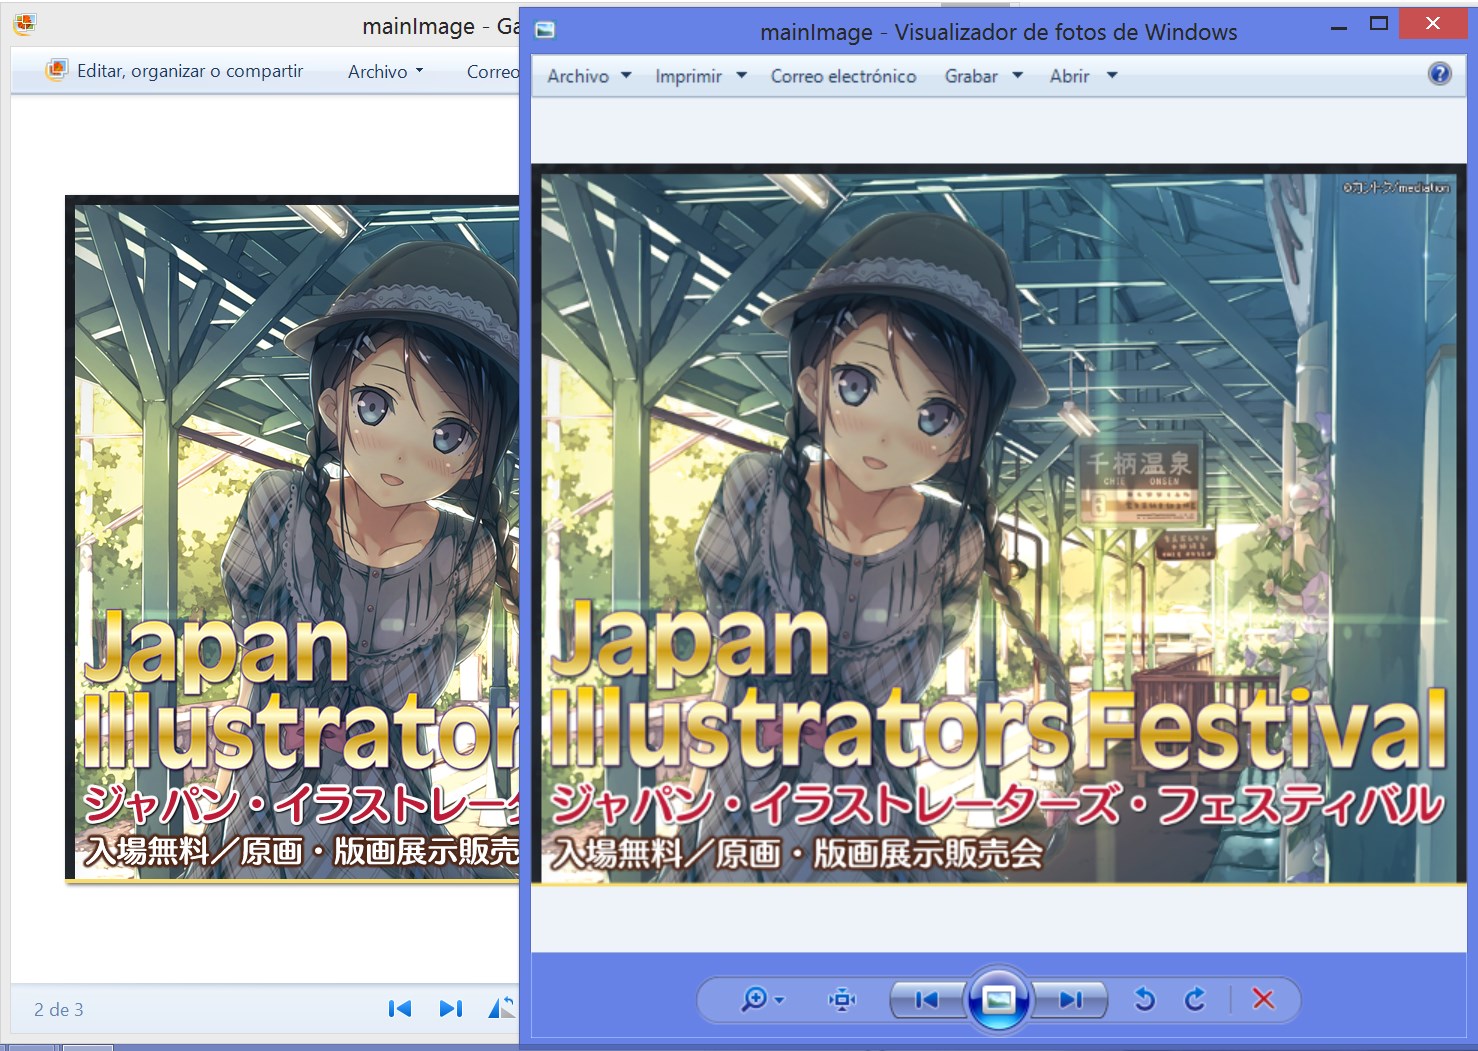Click the image in the background Gallery window
Screen dimensions: 1478x1051
click(292, 540)
